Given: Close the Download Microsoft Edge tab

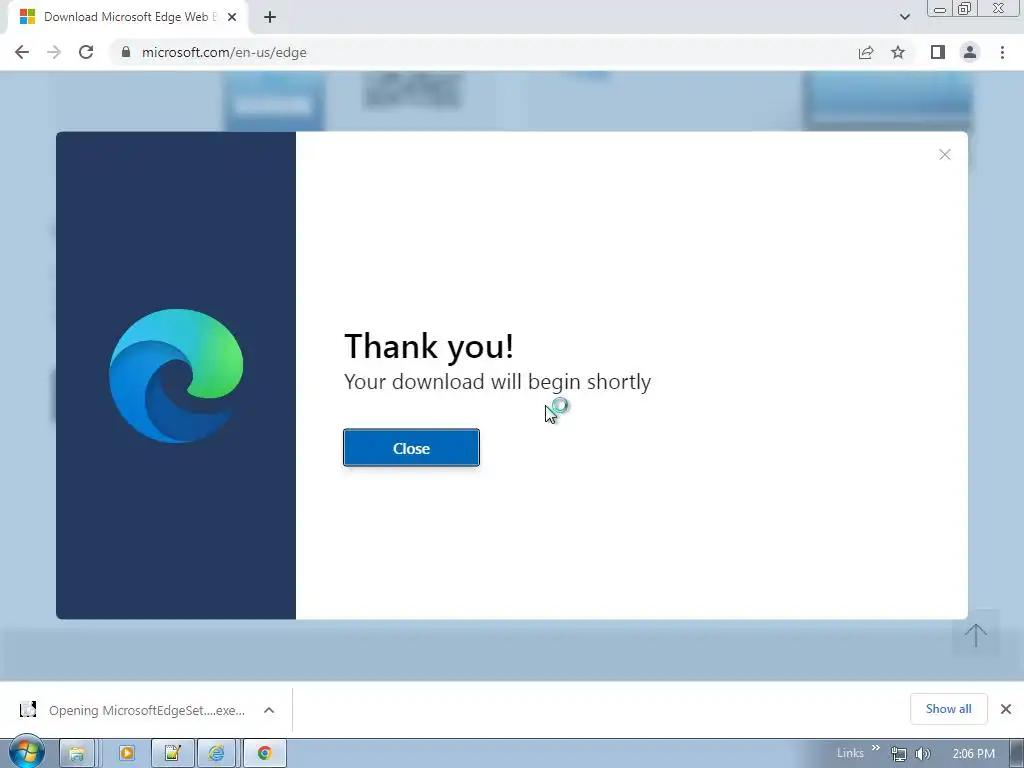Looking at the screenshot, I should click(x=232, y=17).
